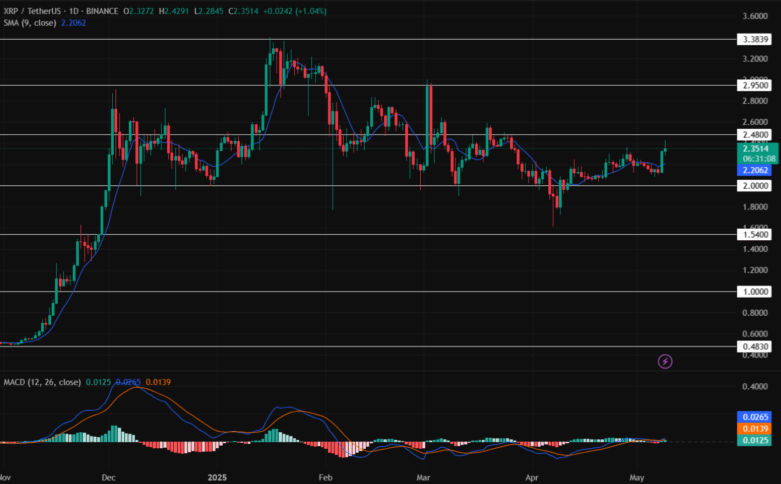
Task: Click the countdown timer 06:31:08
Action: point(759,159)
